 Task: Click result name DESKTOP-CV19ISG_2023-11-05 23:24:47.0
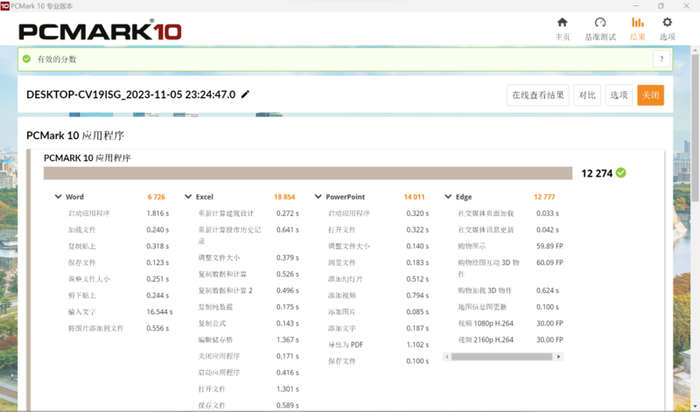tap(131, 95)
